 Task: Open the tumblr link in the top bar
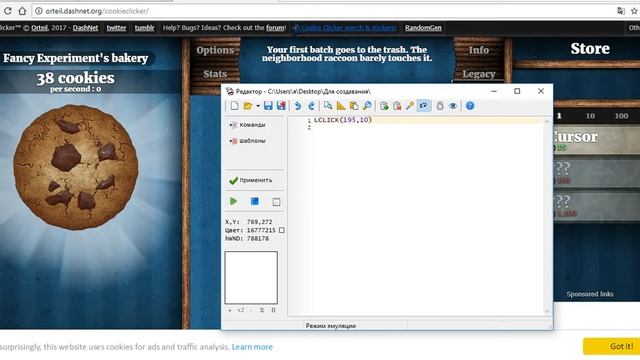click(144, 28)
